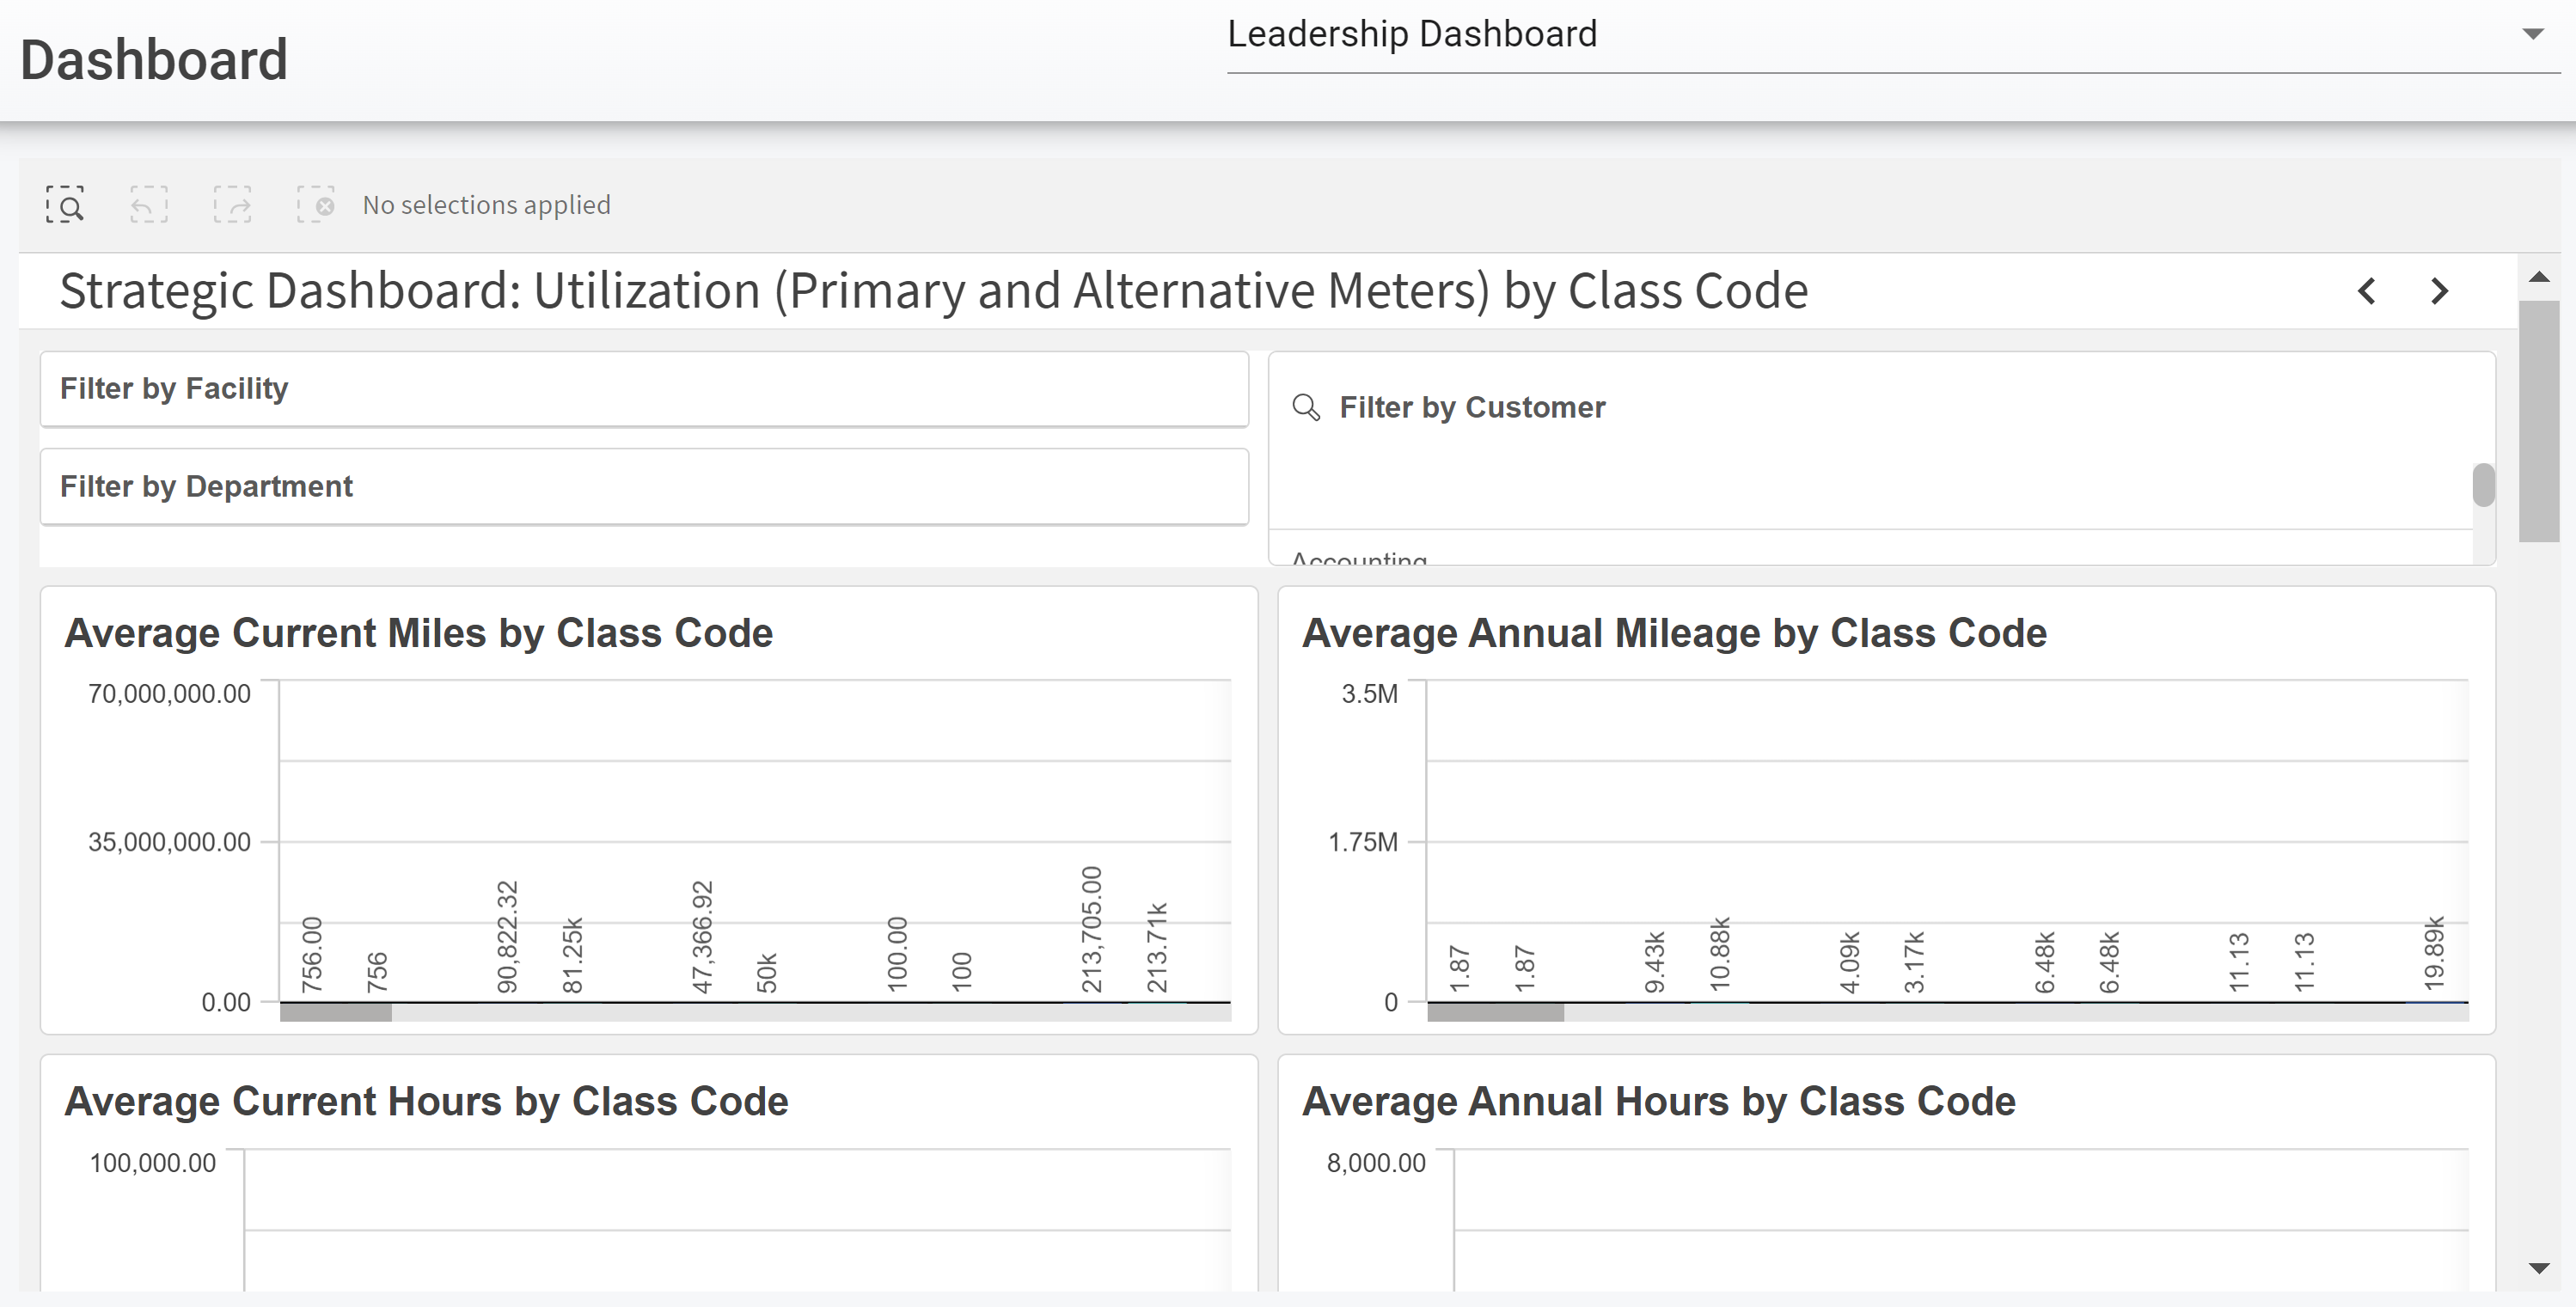Click Average Annual Mileage chart scrollbar thumb
The image size is (2576, 1307).
pos(1495,1013)
